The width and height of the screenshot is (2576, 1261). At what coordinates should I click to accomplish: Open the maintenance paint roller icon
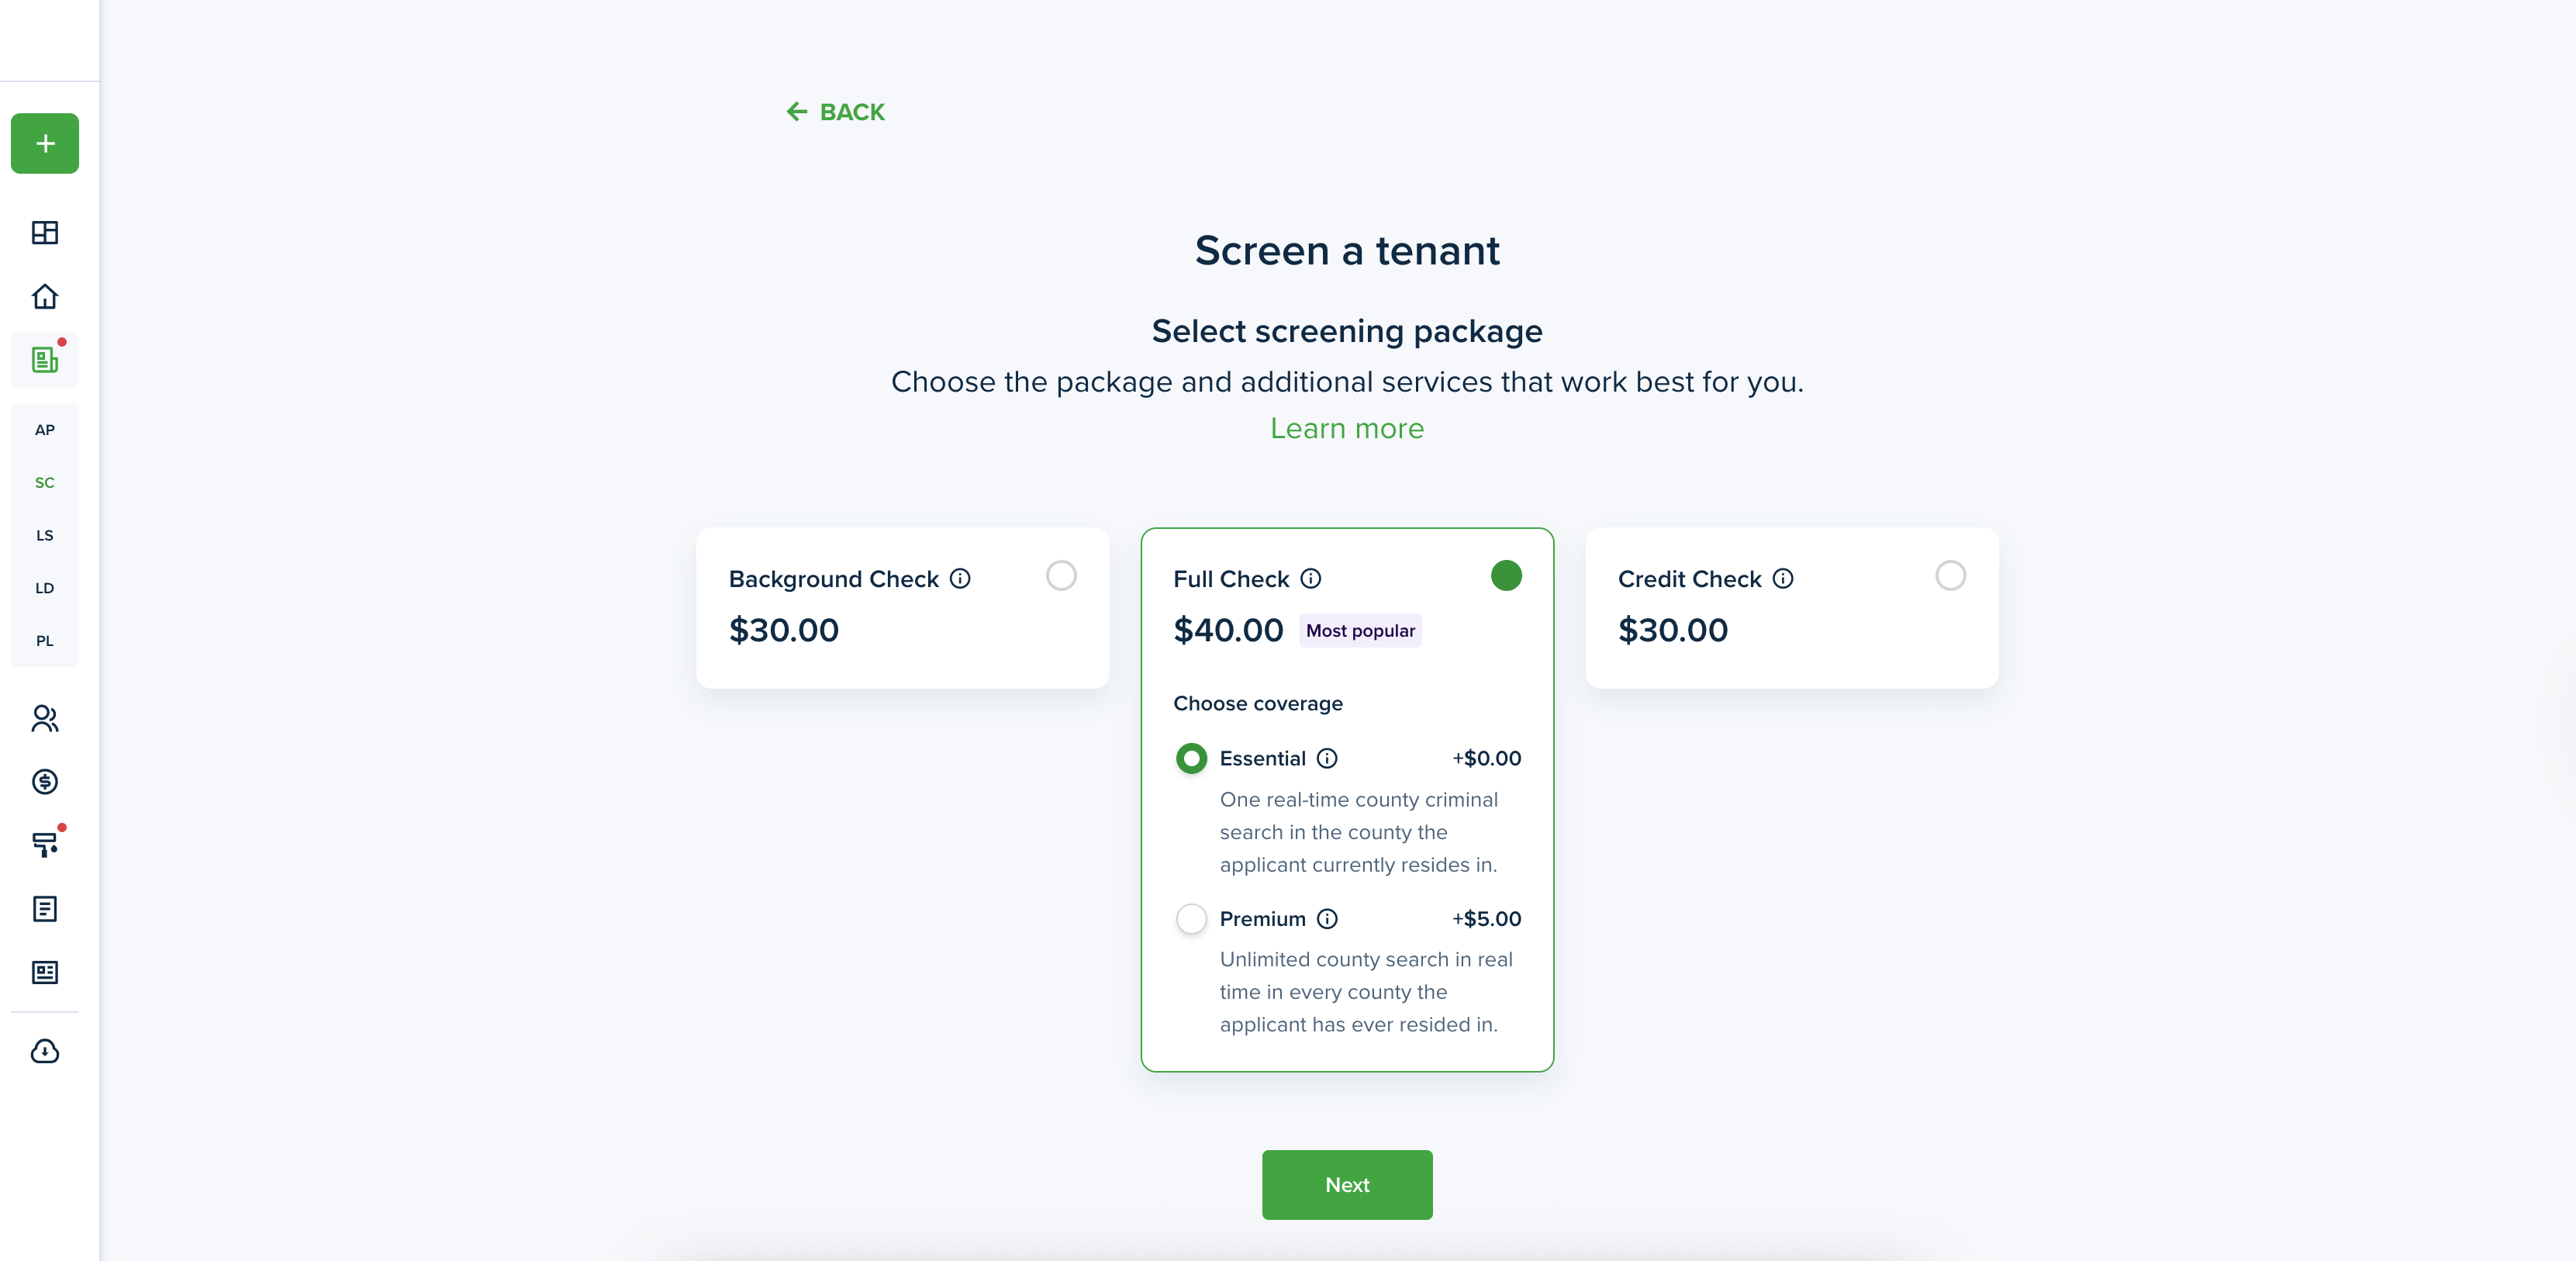[x=45, y=845]
